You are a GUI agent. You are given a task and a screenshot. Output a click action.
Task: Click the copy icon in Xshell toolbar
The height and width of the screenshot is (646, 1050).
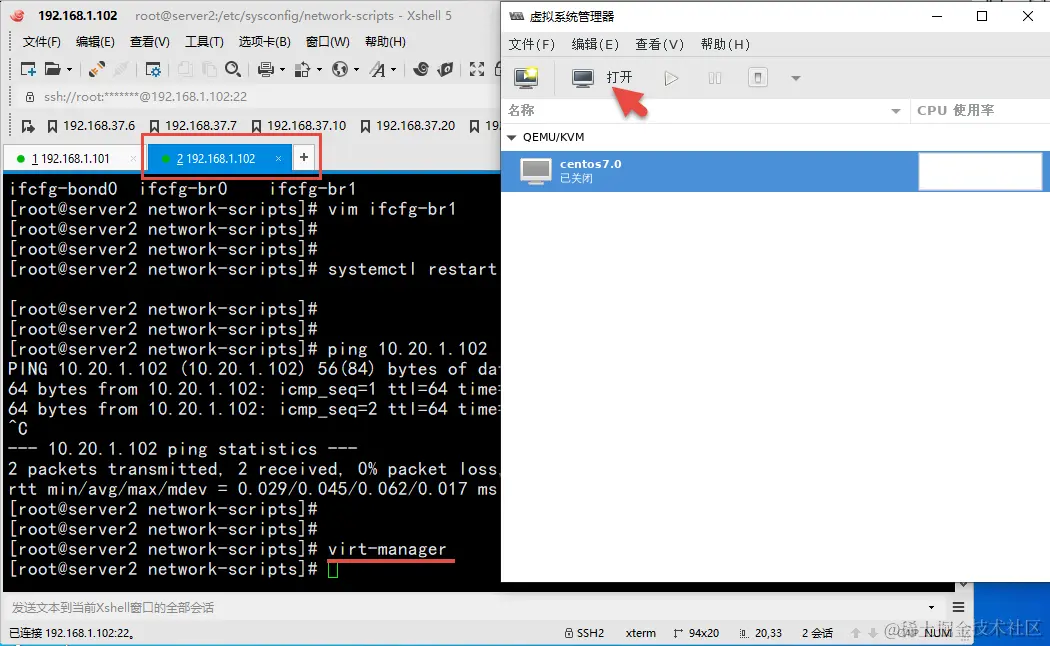point(185,69)
